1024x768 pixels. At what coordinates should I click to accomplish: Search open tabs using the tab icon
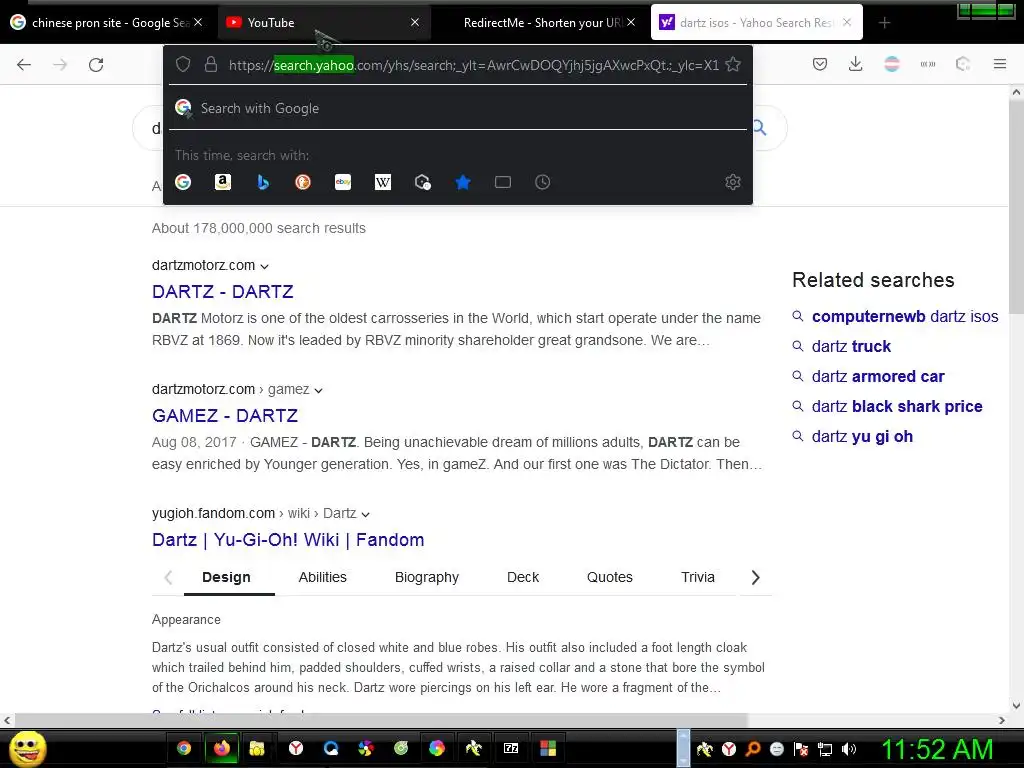503,182
